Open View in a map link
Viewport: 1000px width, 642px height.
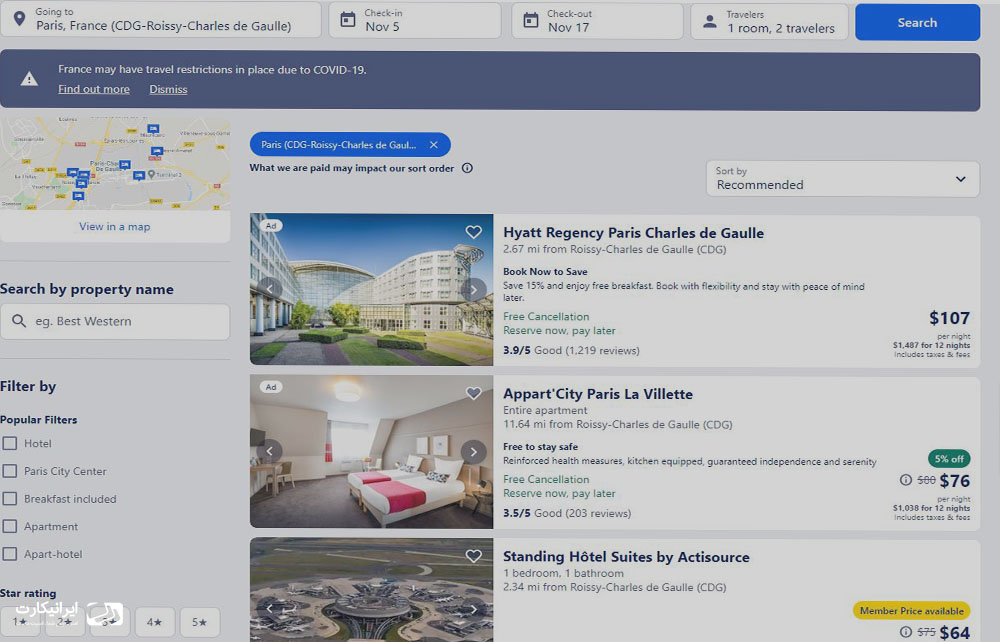(115, 226)
